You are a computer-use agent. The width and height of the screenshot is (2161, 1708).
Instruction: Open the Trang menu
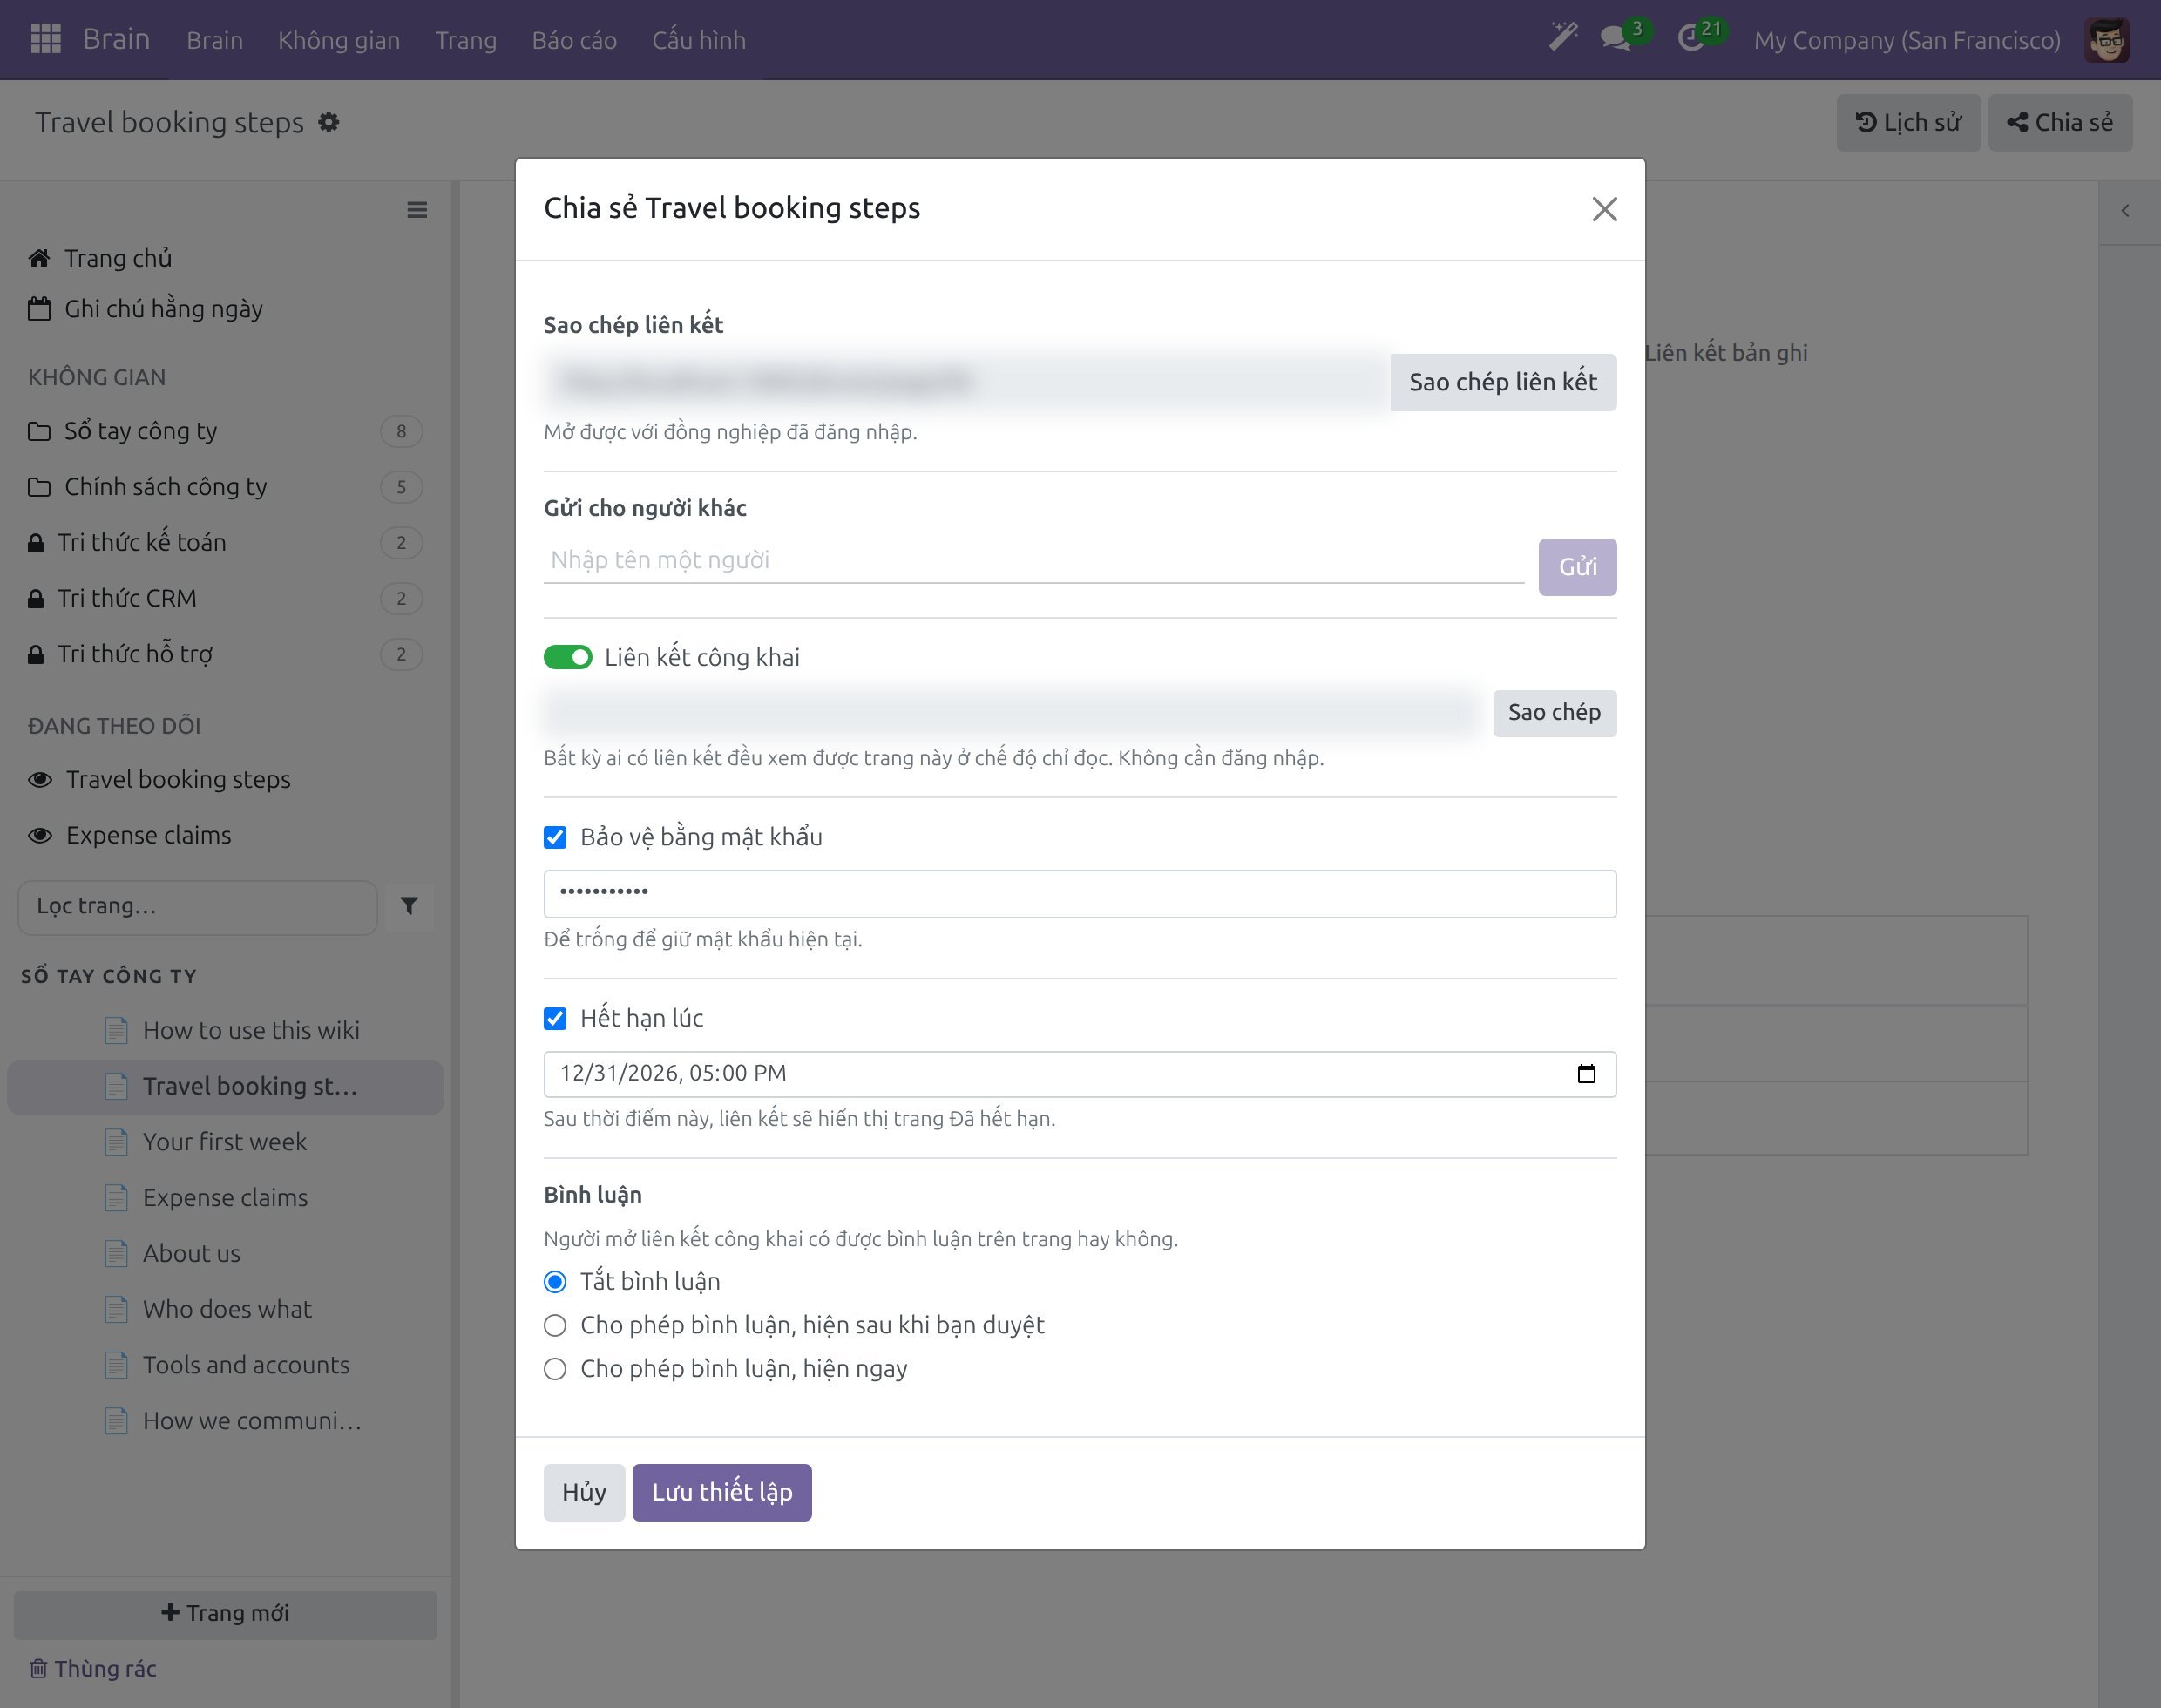click(466, 40)
